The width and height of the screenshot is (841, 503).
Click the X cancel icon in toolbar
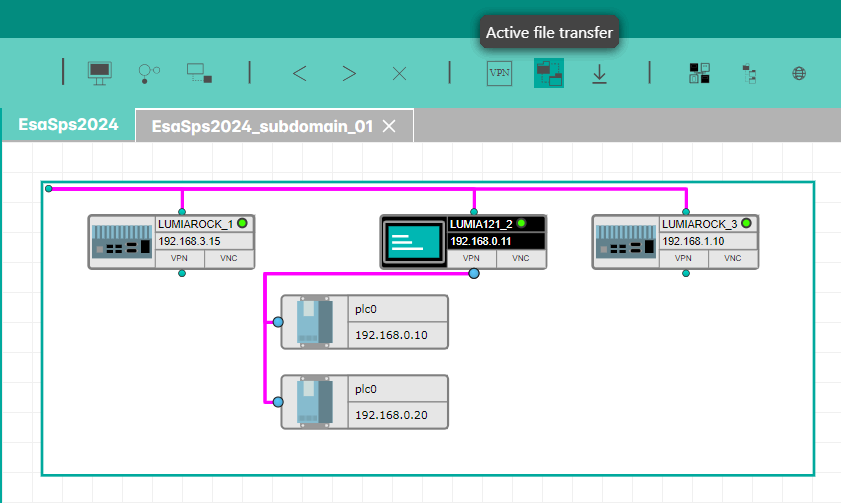coord(399,73)
